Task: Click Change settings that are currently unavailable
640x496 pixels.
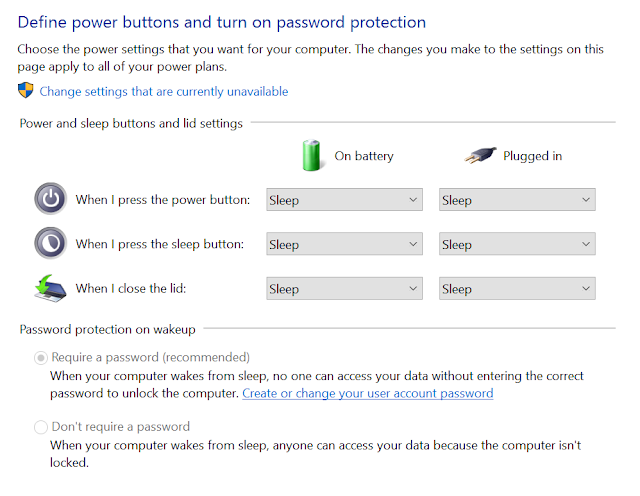Action: coord(164,91)
